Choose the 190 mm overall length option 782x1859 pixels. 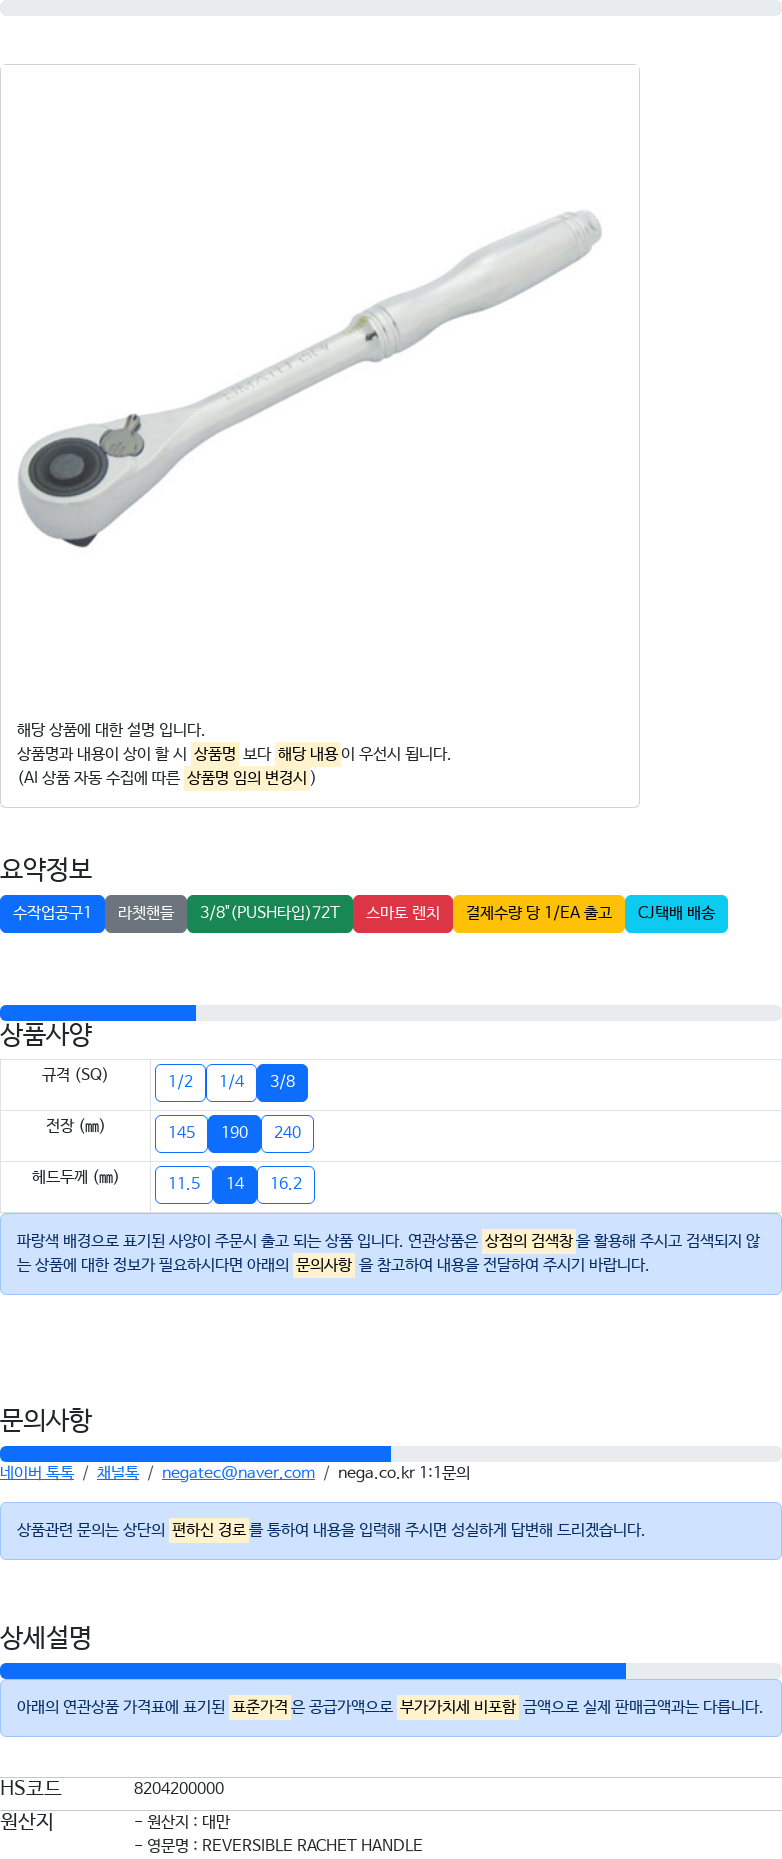[235, 1133]
